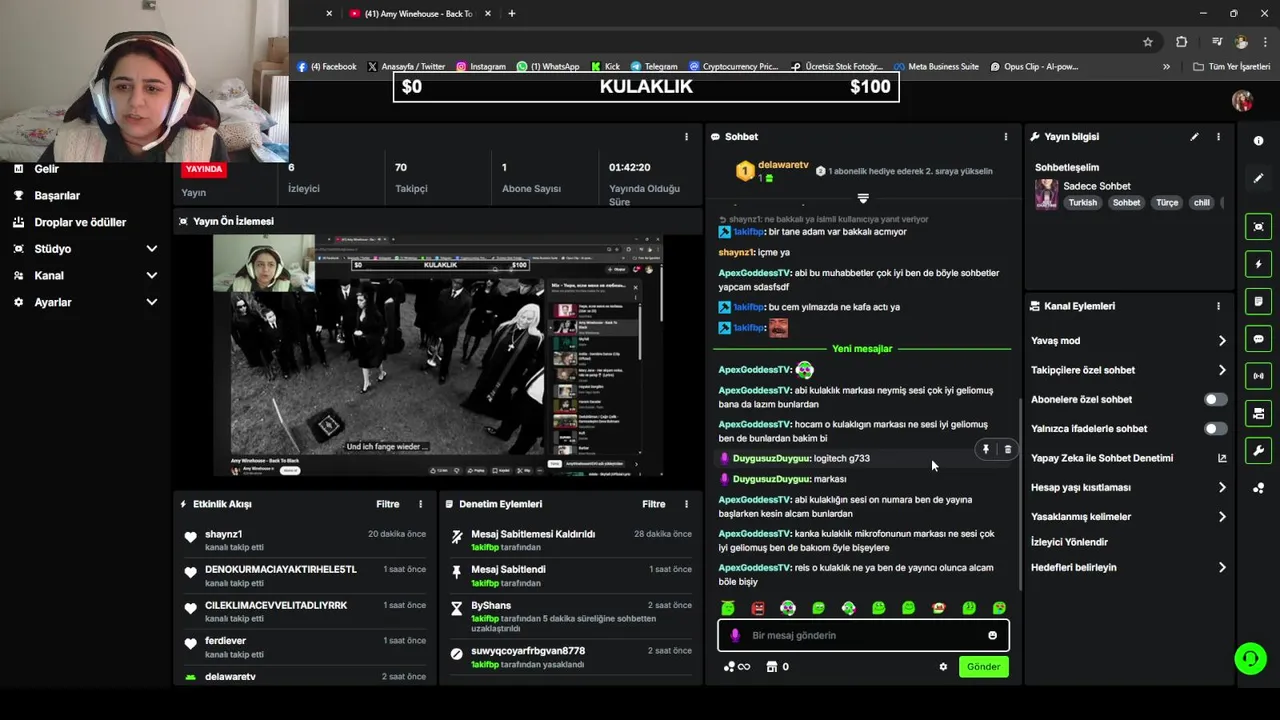Open the stats panel three-dot menu

(686, 137)
